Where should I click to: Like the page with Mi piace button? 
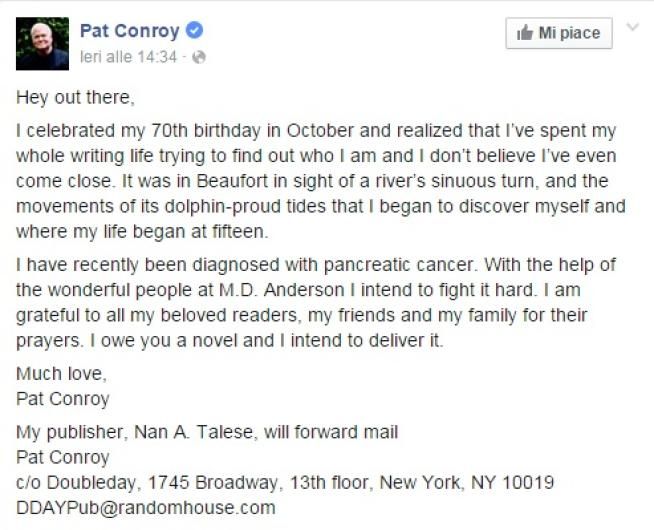tap(559, 33)
